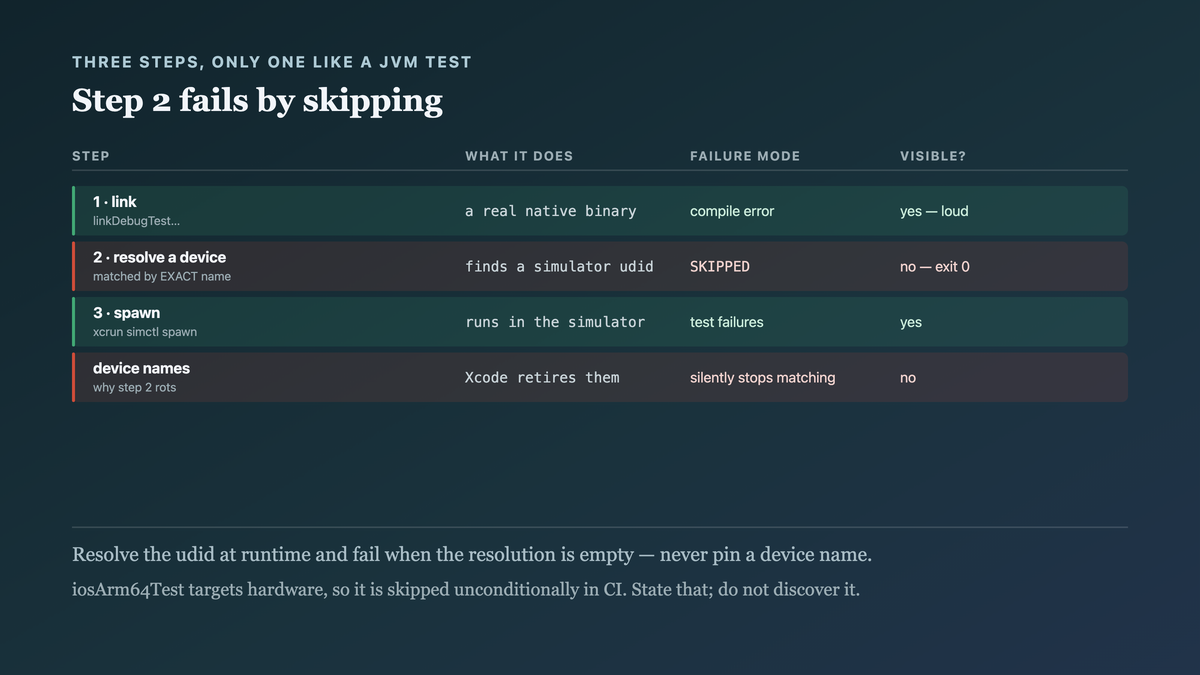Click the 'WHAT IT DOES' column header
Image resolution: width=1200 pixels, height=675 pixels.
[x=519, y=156]
